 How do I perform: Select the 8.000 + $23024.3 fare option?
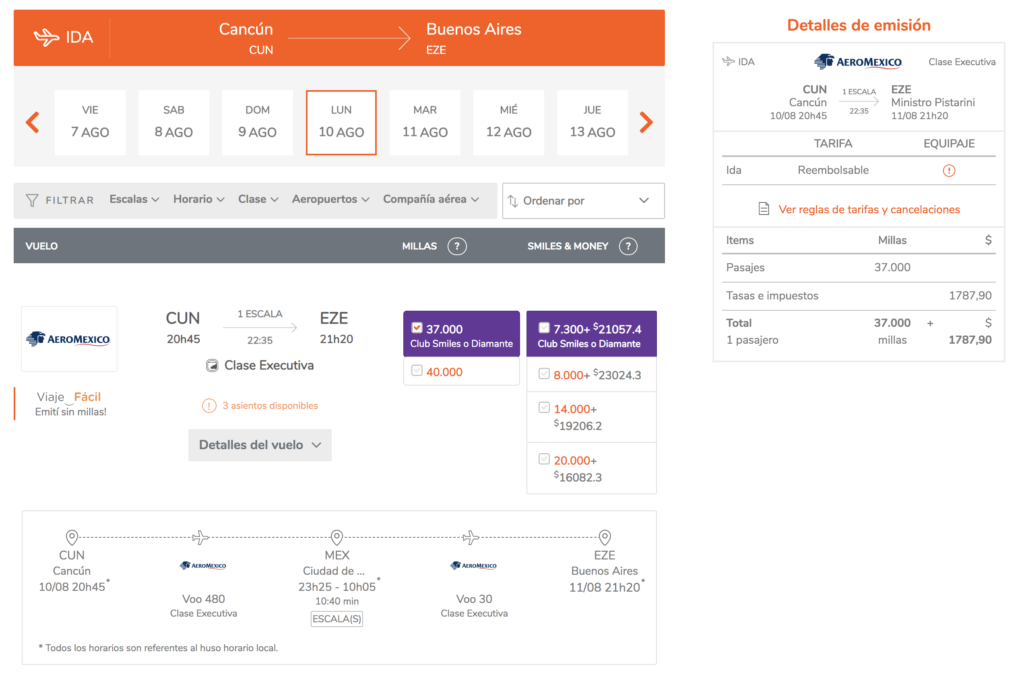[x=591, y=375]
